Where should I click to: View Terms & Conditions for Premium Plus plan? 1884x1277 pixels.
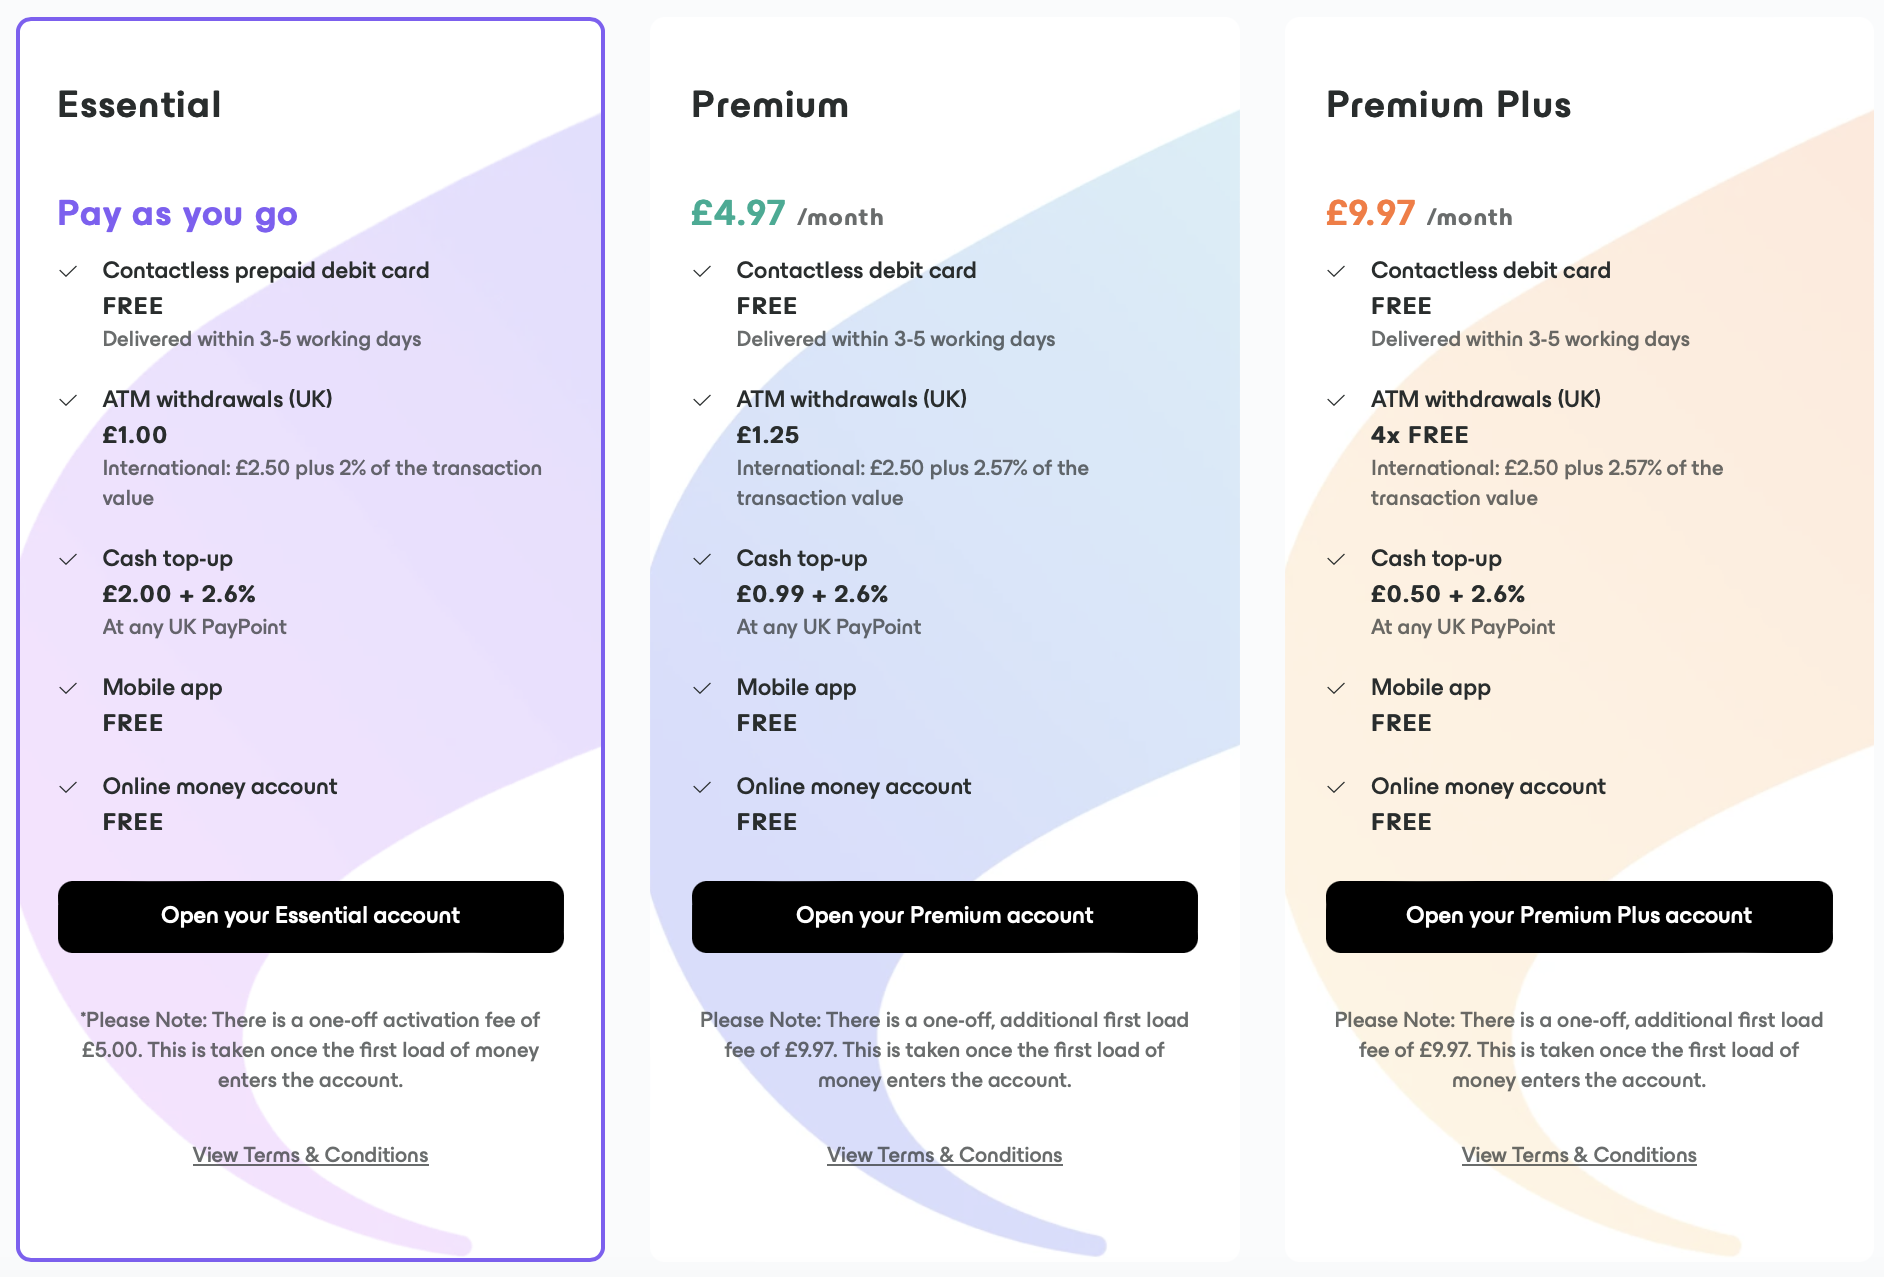pyautogui.click(x=1579, y=1155)
